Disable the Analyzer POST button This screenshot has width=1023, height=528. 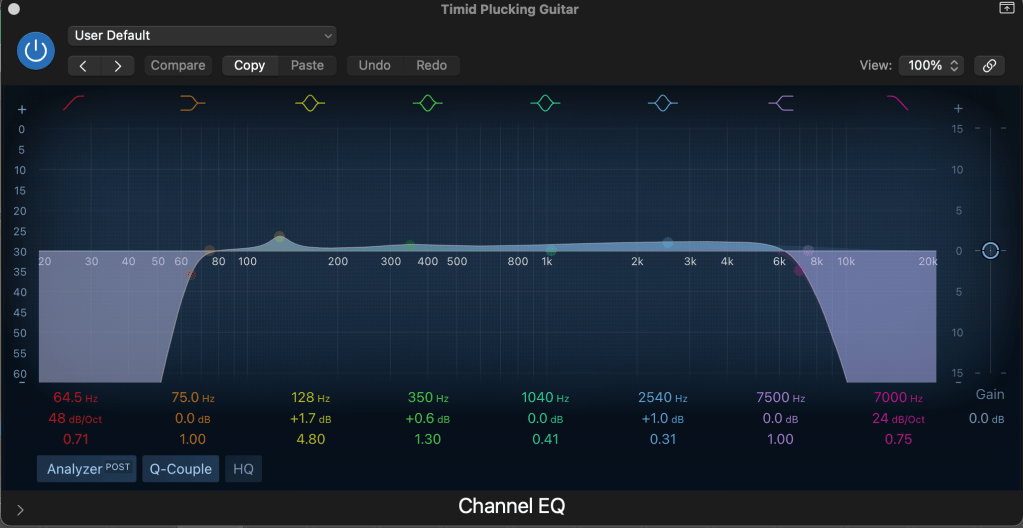point(87,469)
